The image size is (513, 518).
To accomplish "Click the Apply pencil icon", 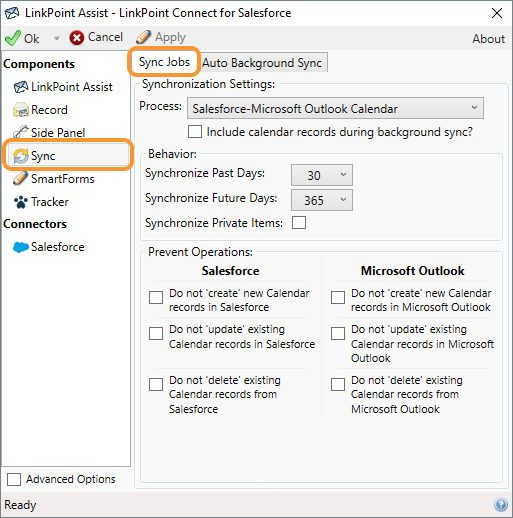I will point(143,37).
